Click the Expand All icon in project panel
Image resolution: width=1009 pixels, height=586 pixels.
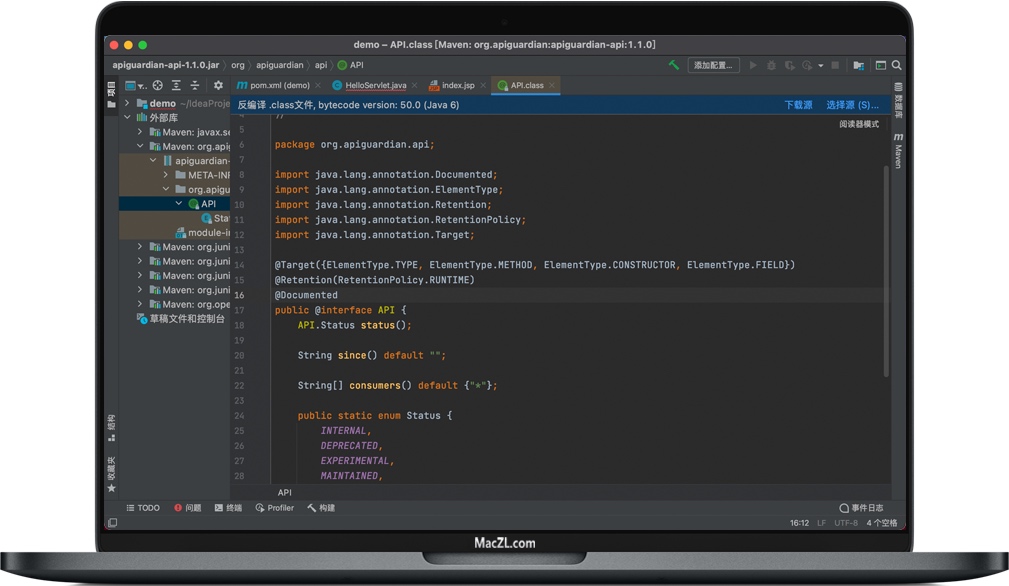[176, 86]
